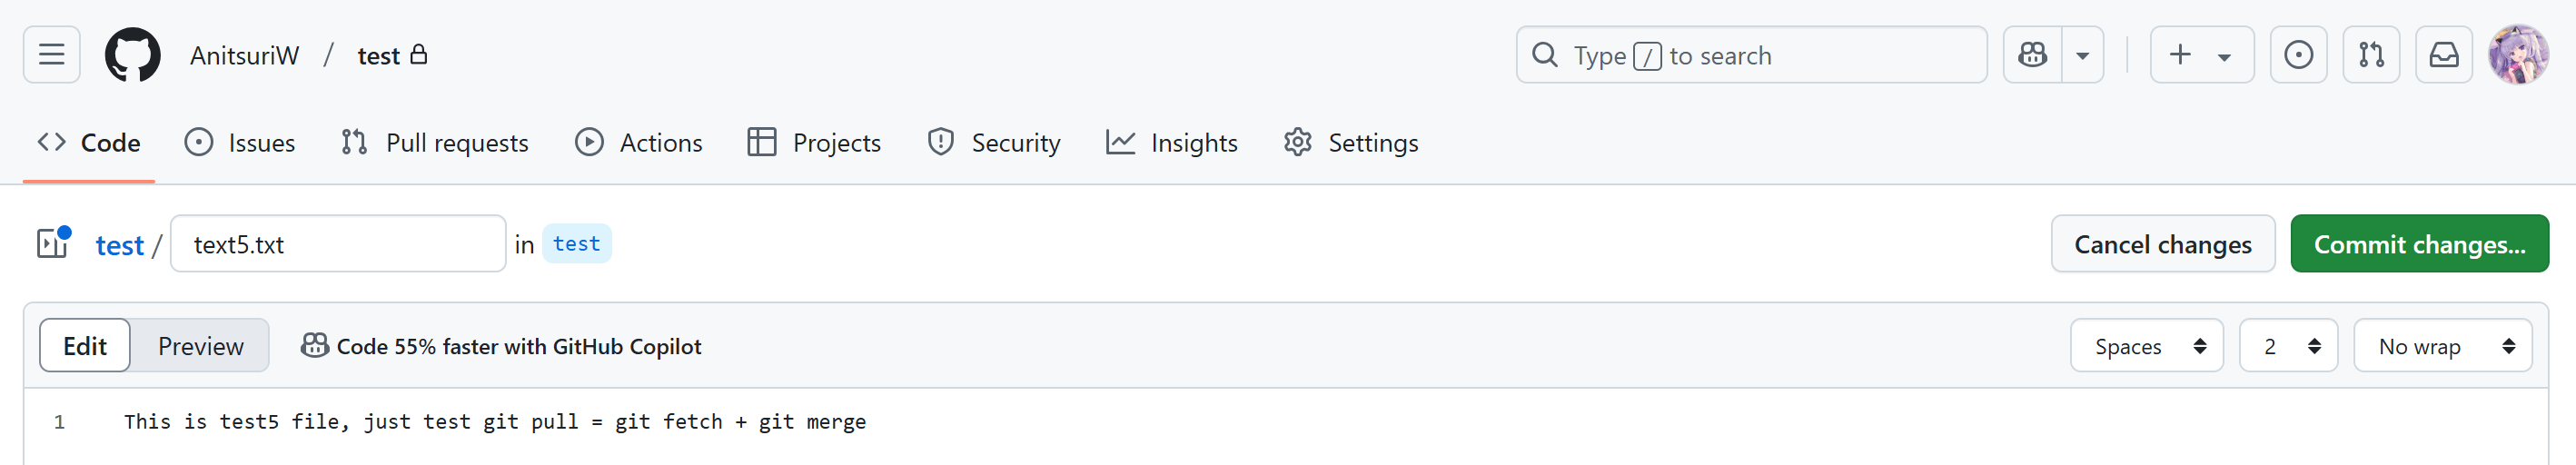The width and height of the screenshot is (2576, 465).
Task: Open the notifications inbox icon
Action: [x=2444, y=55]
